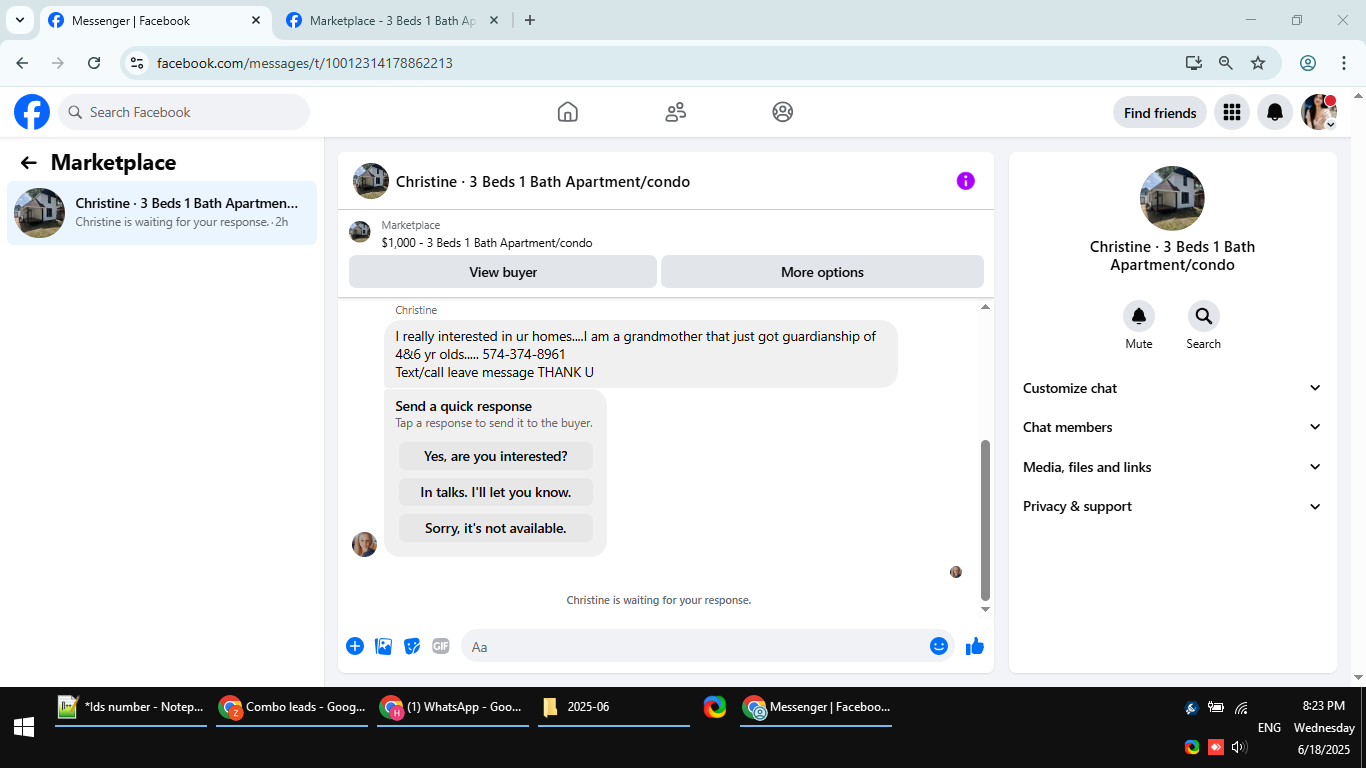This screenshot has height=768, width=1366.
Task: Open the notifications bell in the header
Action: tap(1275, 113)
